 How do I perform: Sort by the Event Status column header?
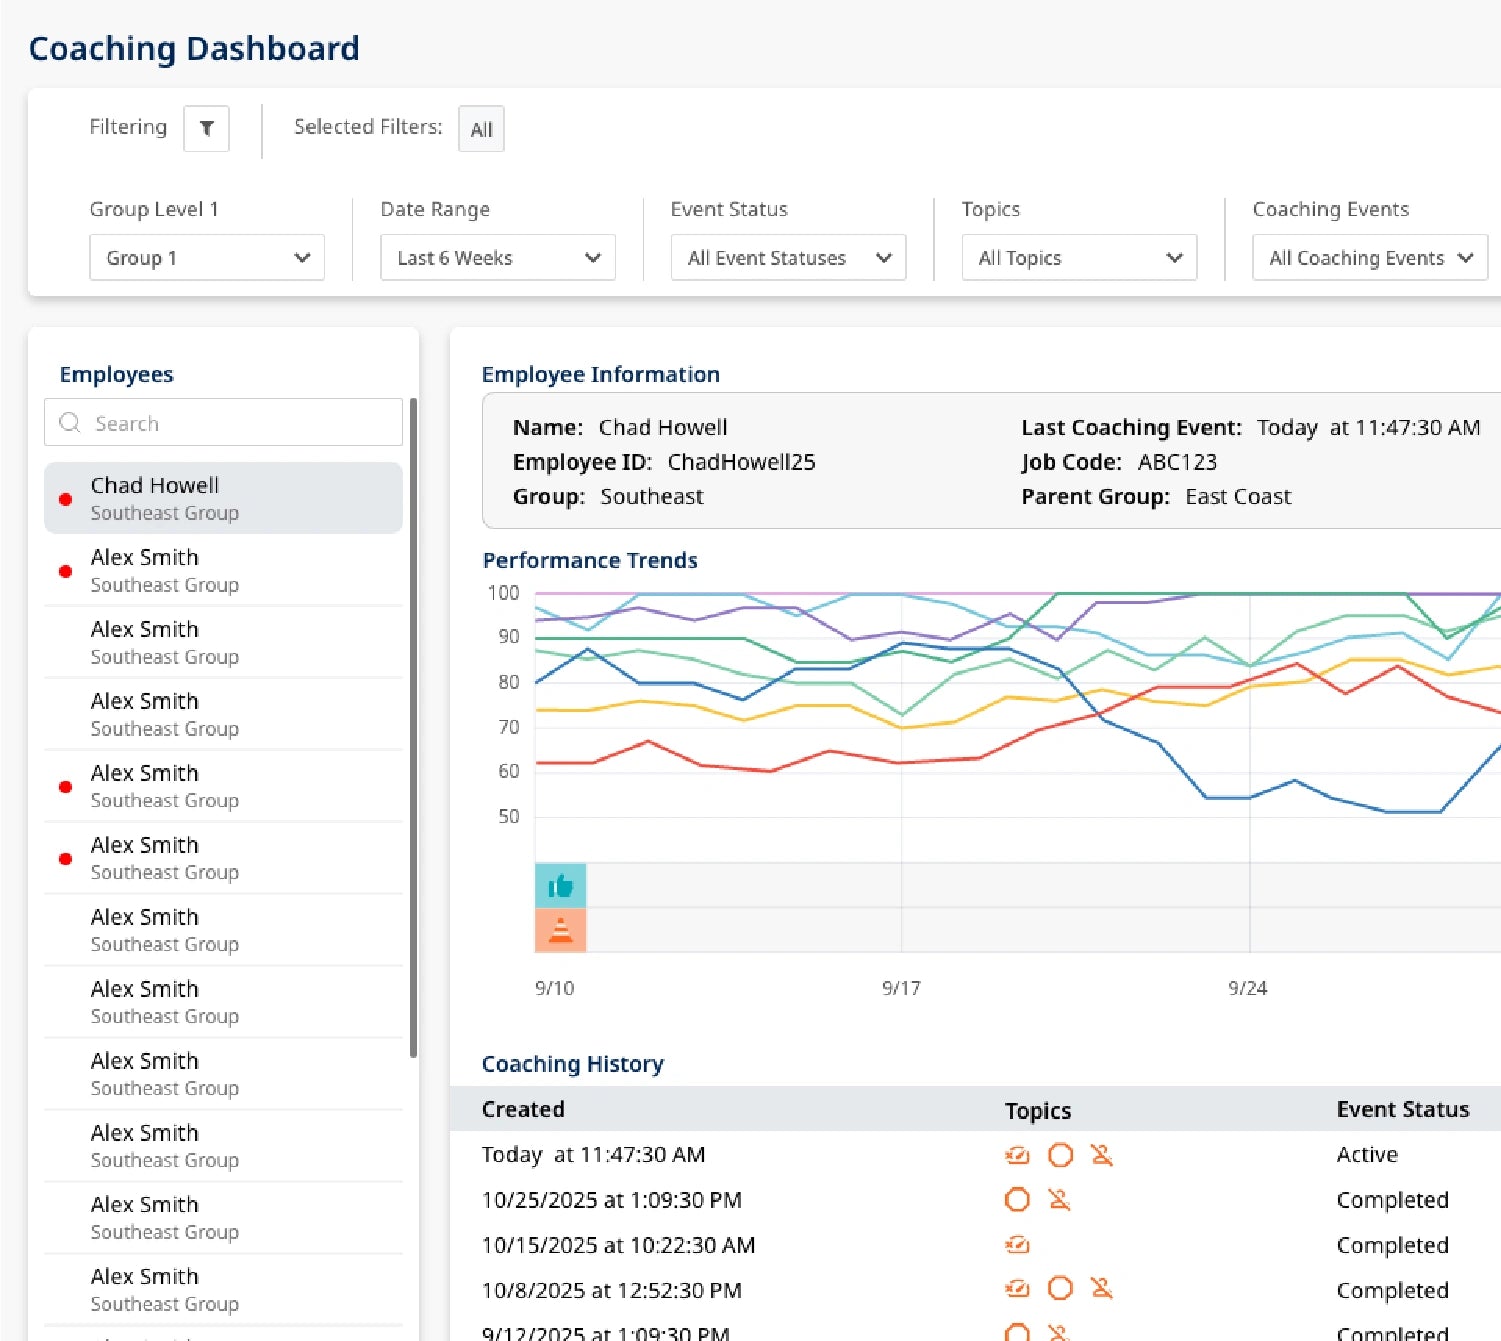pos(1403,1109)
